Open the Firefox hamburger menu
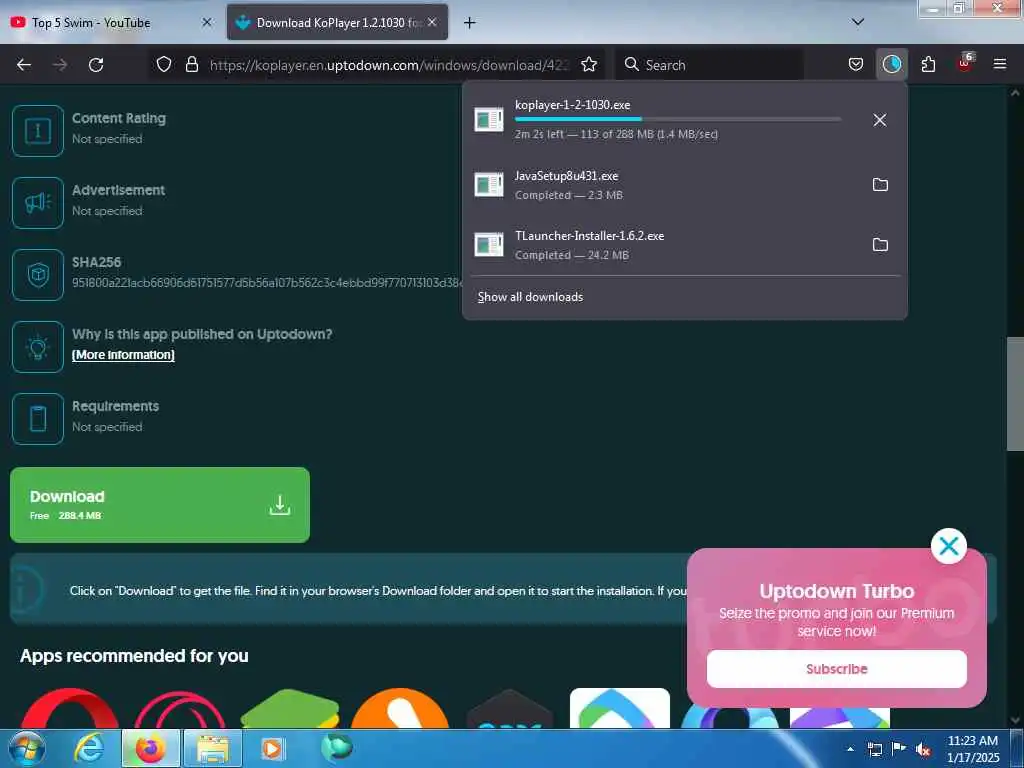Screen dimensions: 1024x768 tap(999, 64)
